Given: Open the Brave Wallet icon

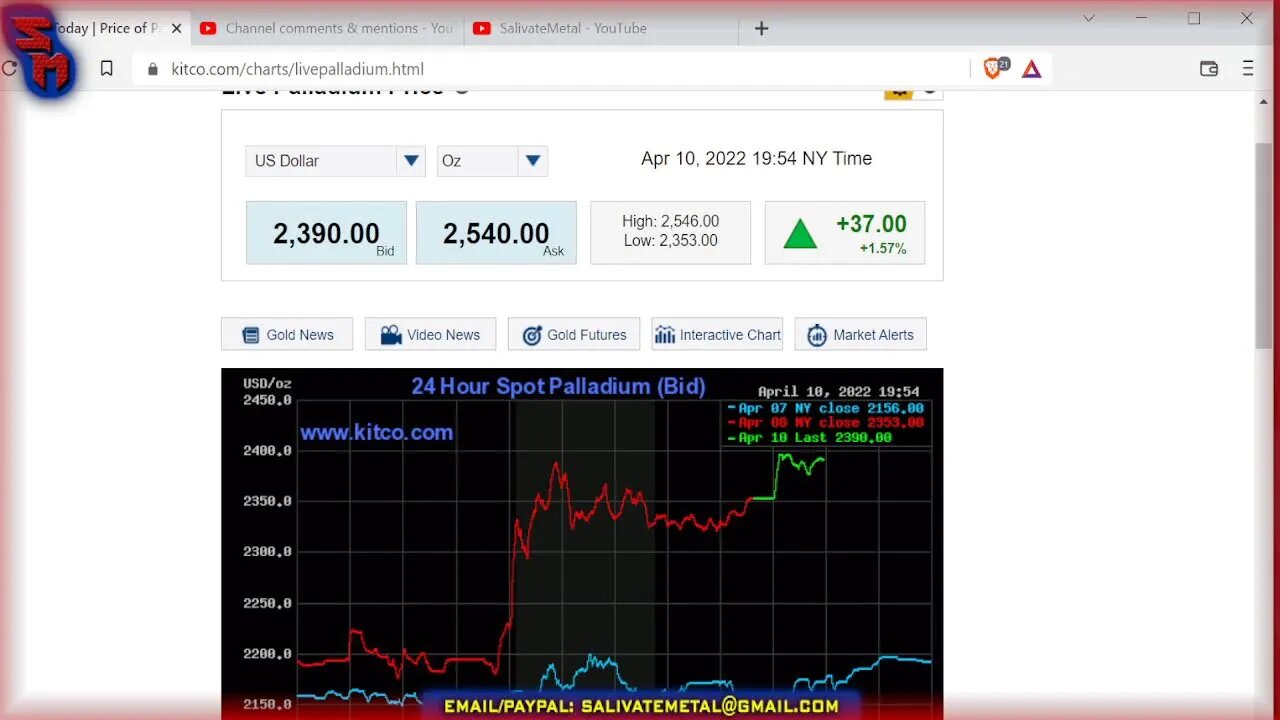Looking at the screenshot, I should pos(1209,69).
